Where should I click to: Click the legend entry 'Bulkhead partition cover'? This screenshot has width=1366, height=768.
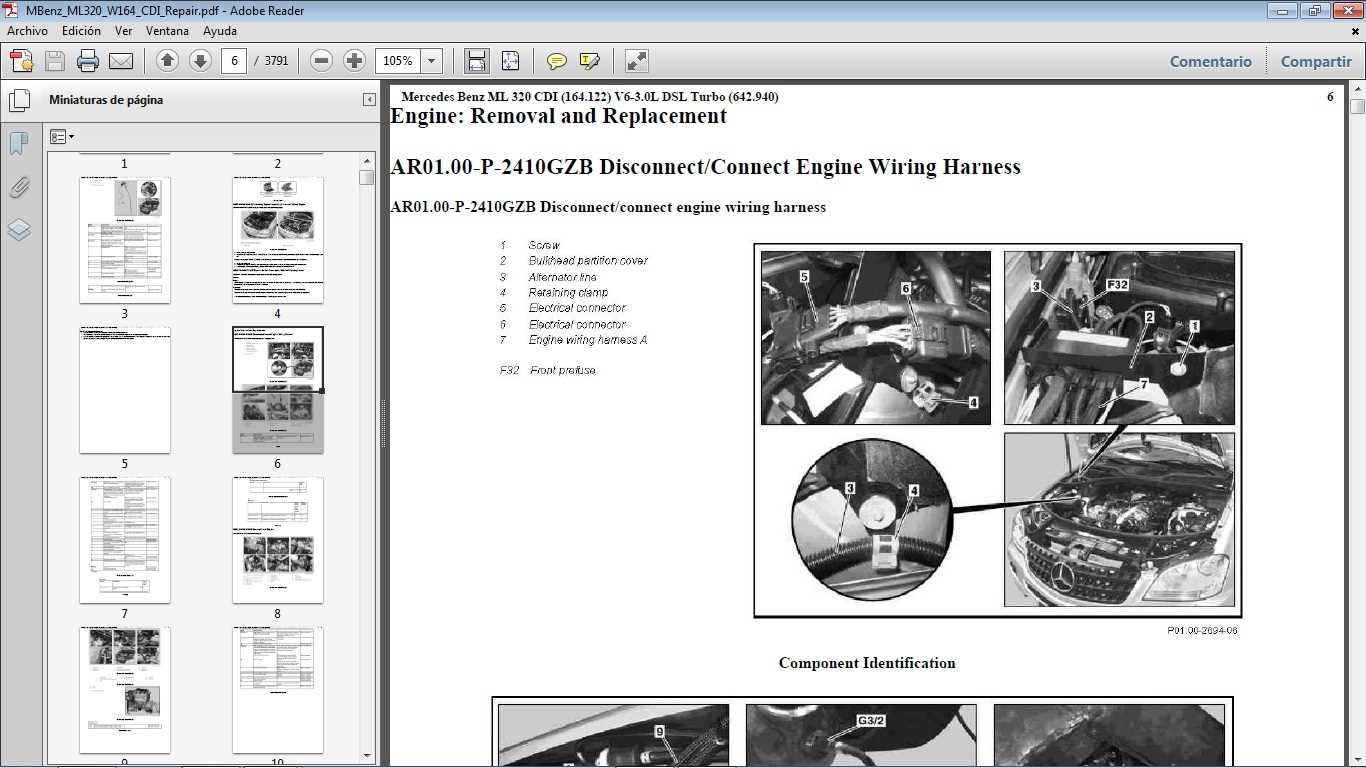point(588,261)
